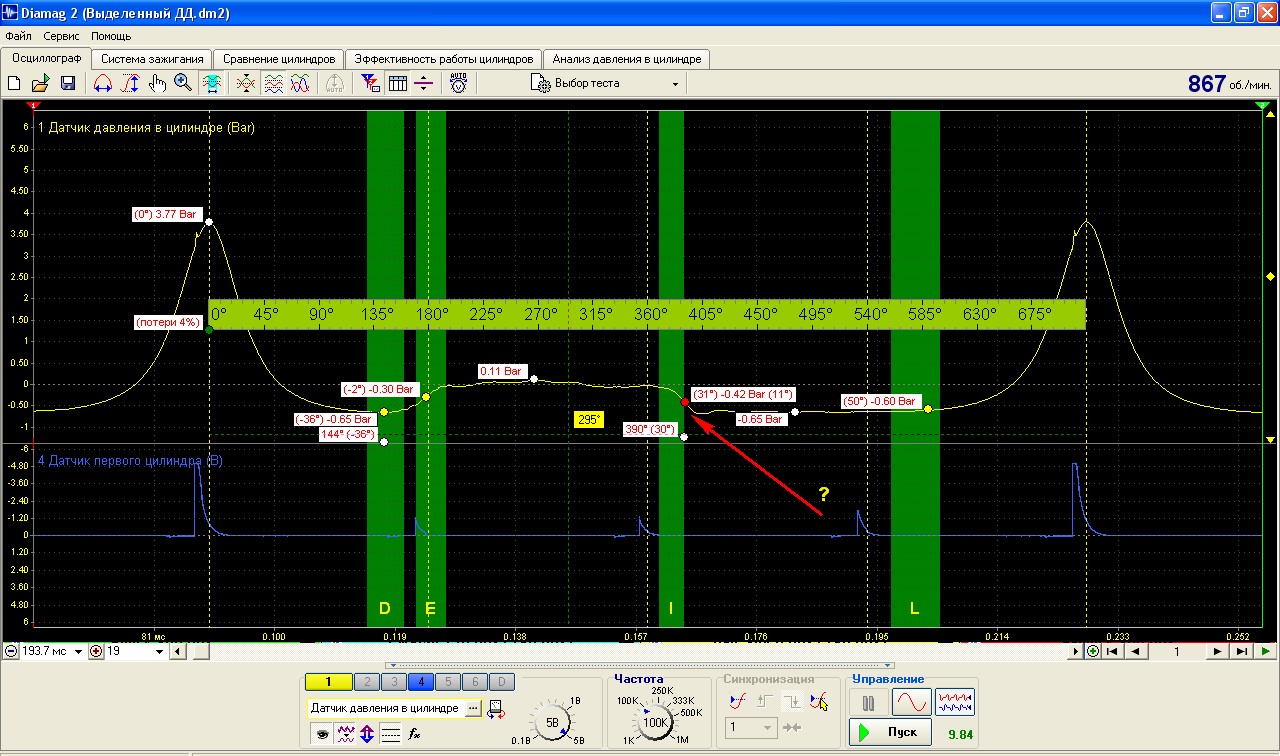
Task: Open the Файл menu
Action: tap(18, 36)
